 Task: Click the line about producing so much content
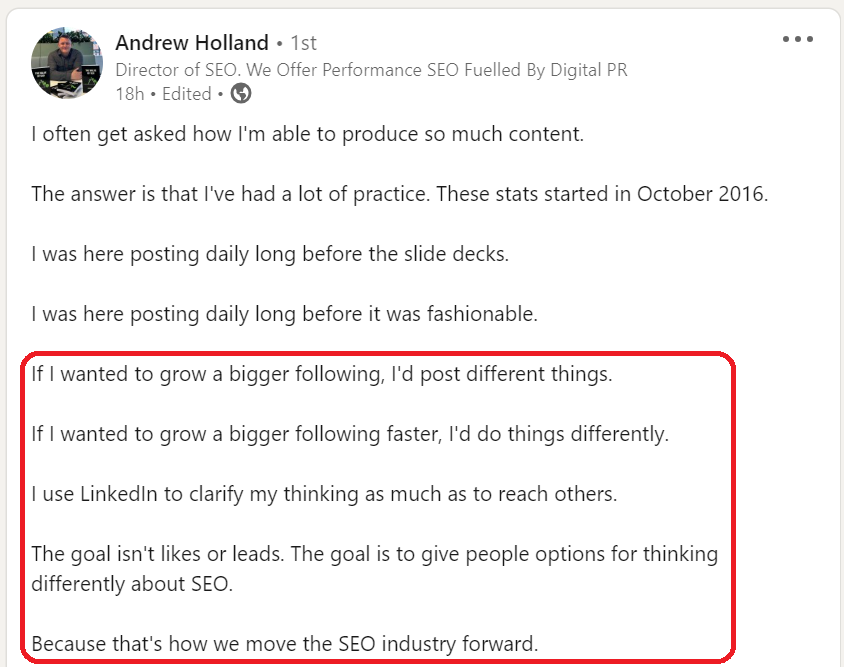tap(307, 134)
